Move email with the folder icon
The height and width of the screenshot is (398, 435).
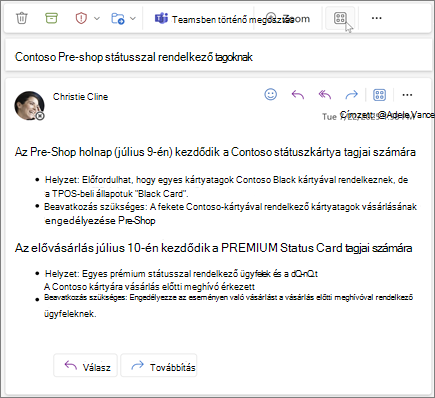click(118, 18)
